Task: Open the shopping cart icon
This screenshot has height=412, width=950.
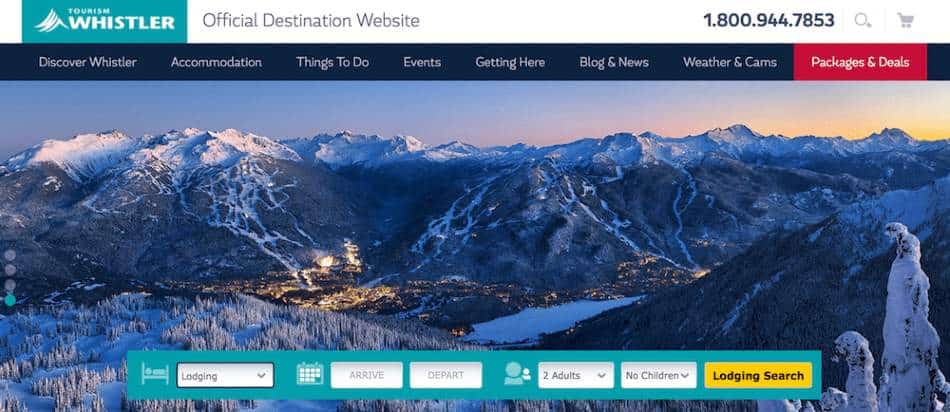Action: [905, 21]
